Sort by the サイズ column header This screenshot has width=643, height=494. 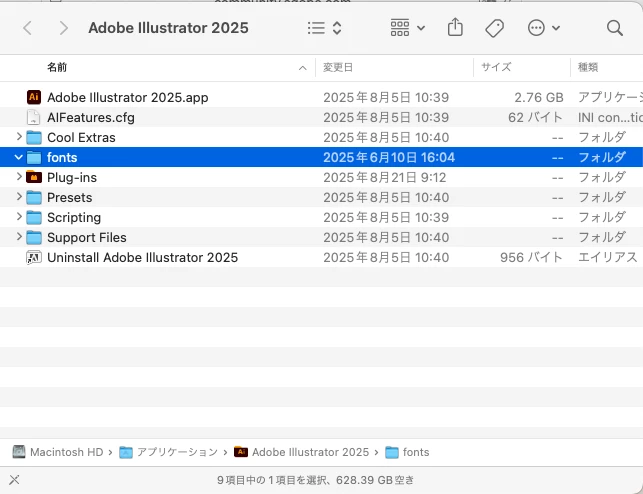(496, 67)
